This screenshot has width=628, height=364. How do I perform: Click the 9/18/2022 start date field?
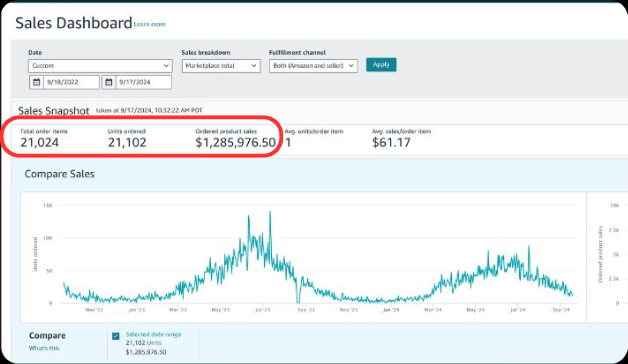point(71,82)
